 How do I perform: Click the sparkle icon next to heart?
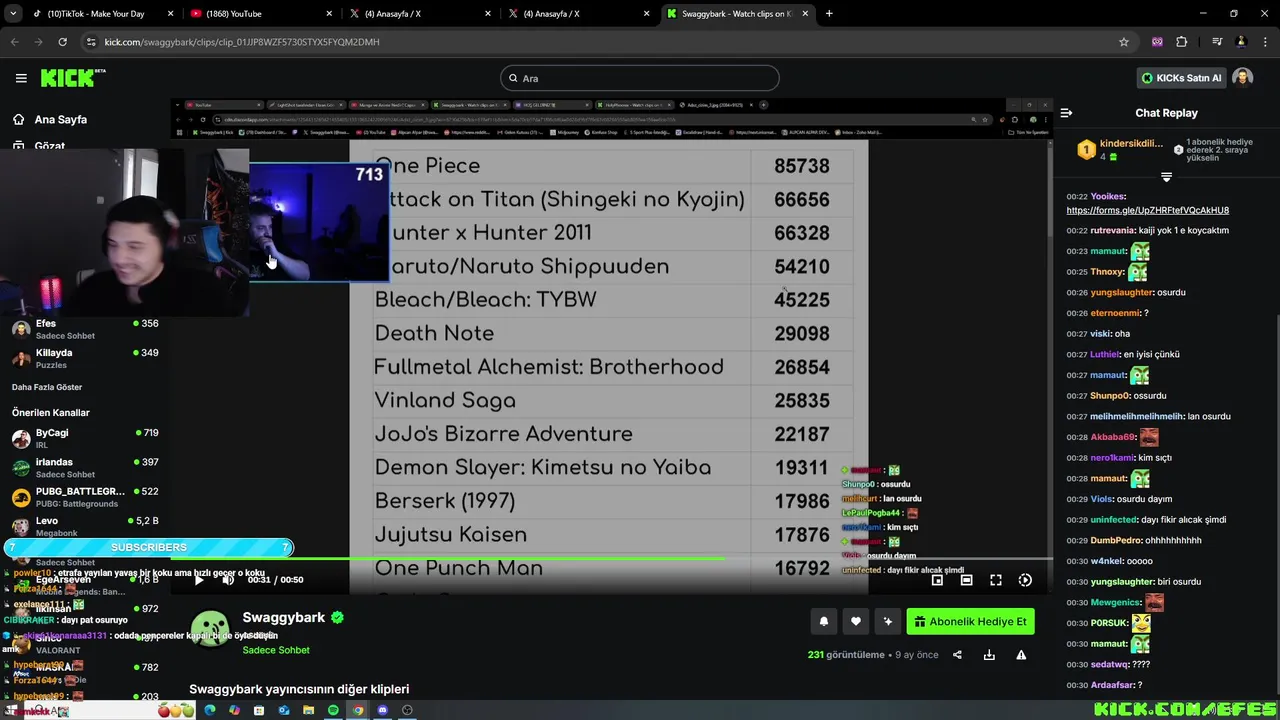coord(888,621)
